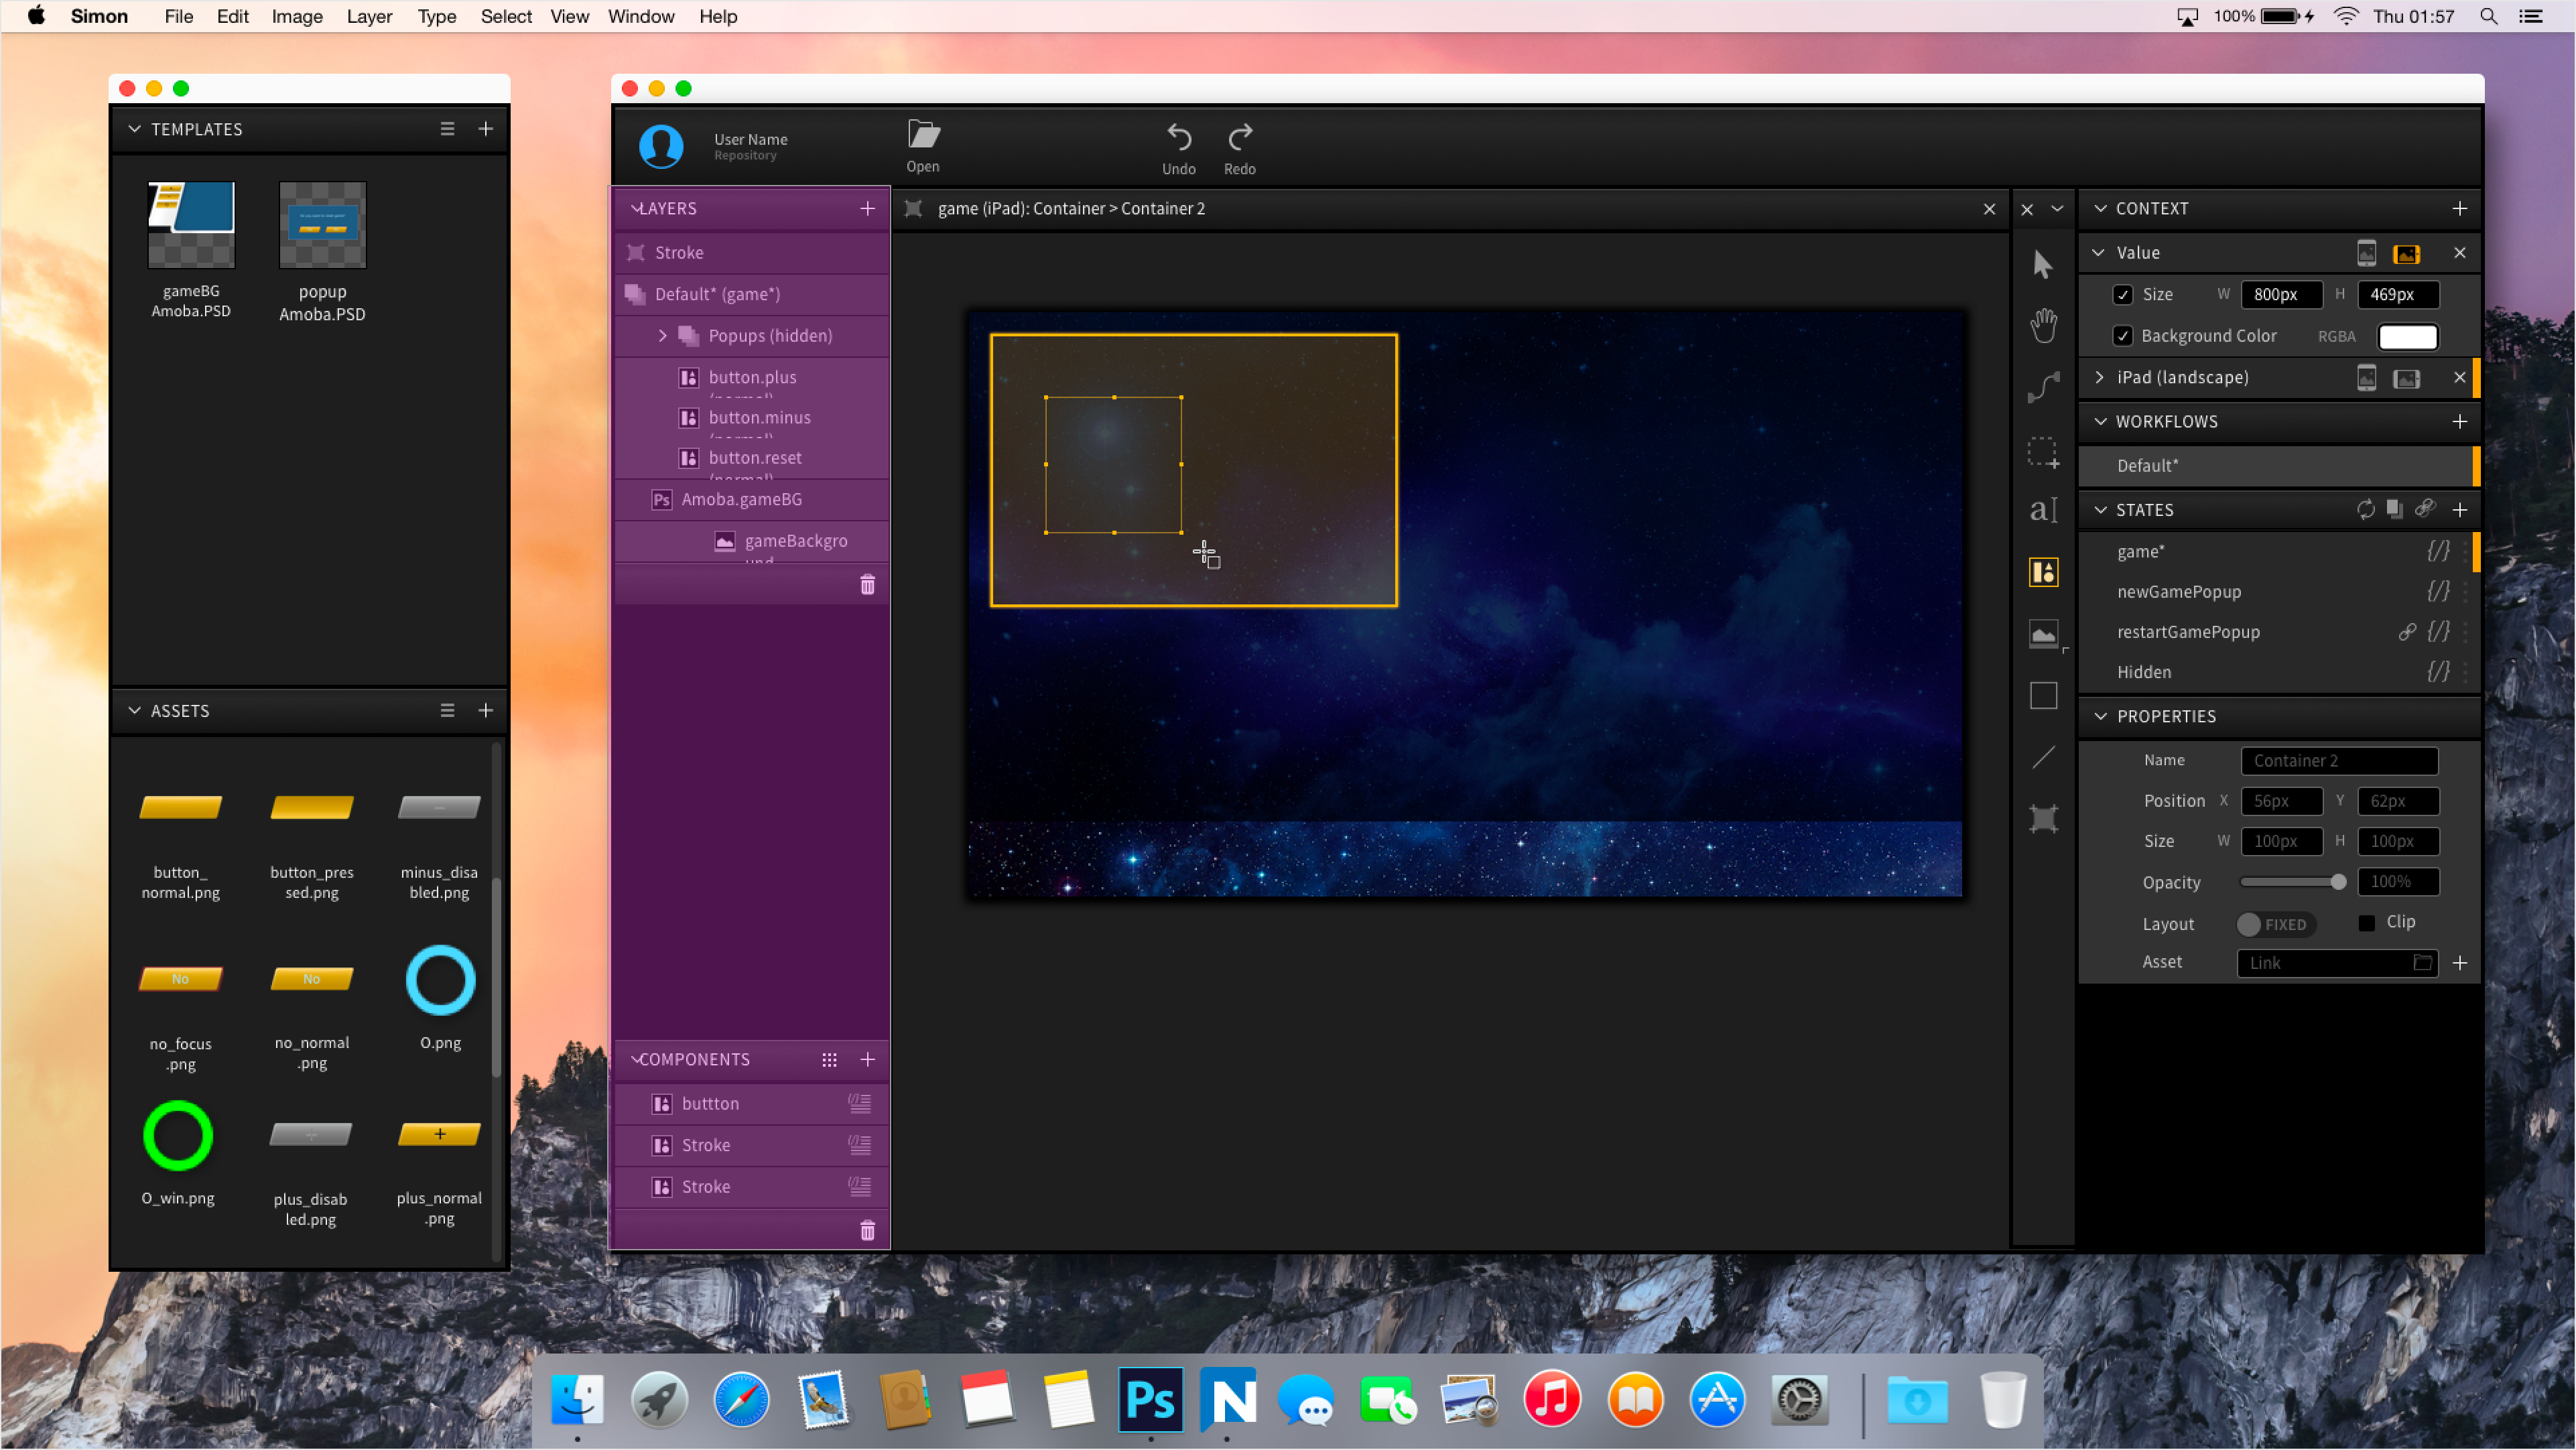Expand the Popups (hidden) layer group

[x=662, y=336]
